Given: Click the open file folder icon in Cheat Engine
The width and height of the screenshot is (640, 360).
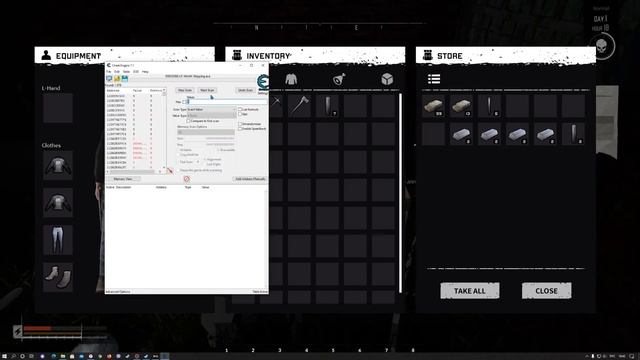Looking at the screenshot, I should click(117, 78).
